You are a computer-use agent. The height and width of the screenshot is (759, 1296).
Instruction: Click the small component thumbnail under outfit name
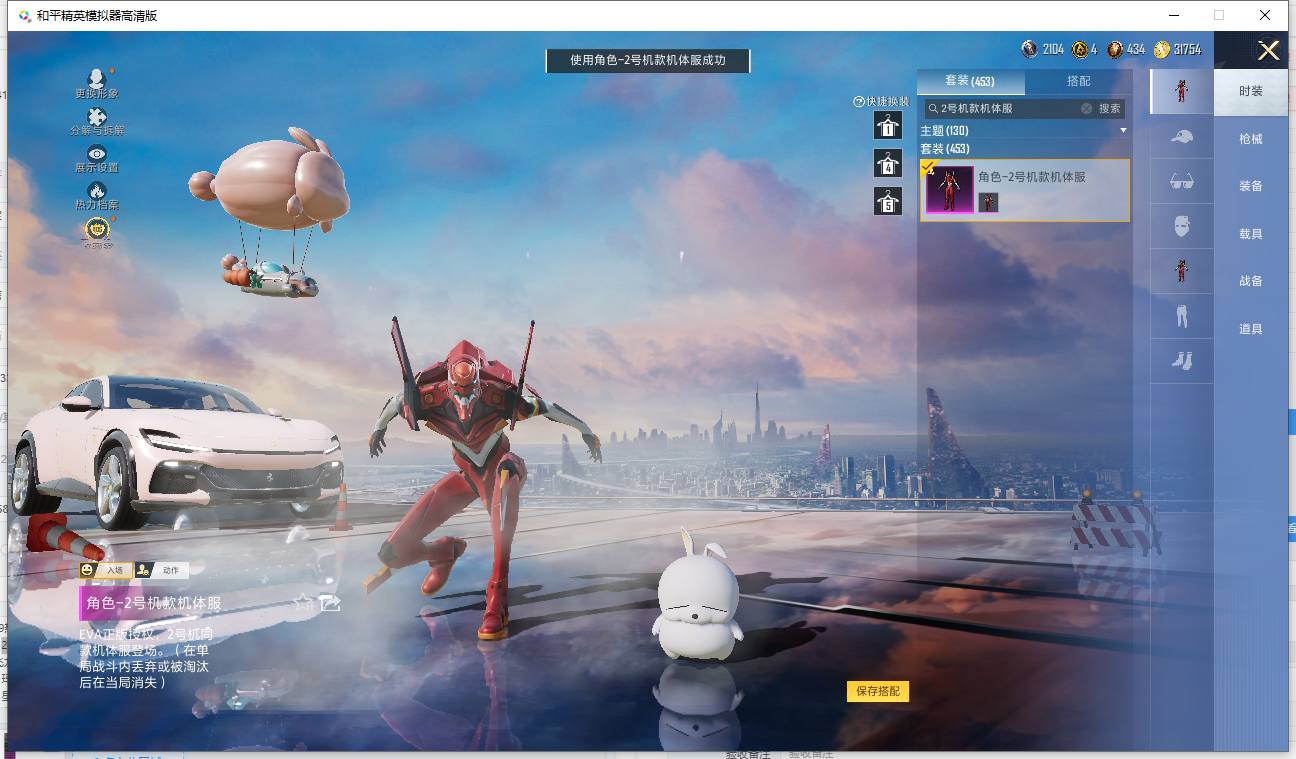coord(988,202)
